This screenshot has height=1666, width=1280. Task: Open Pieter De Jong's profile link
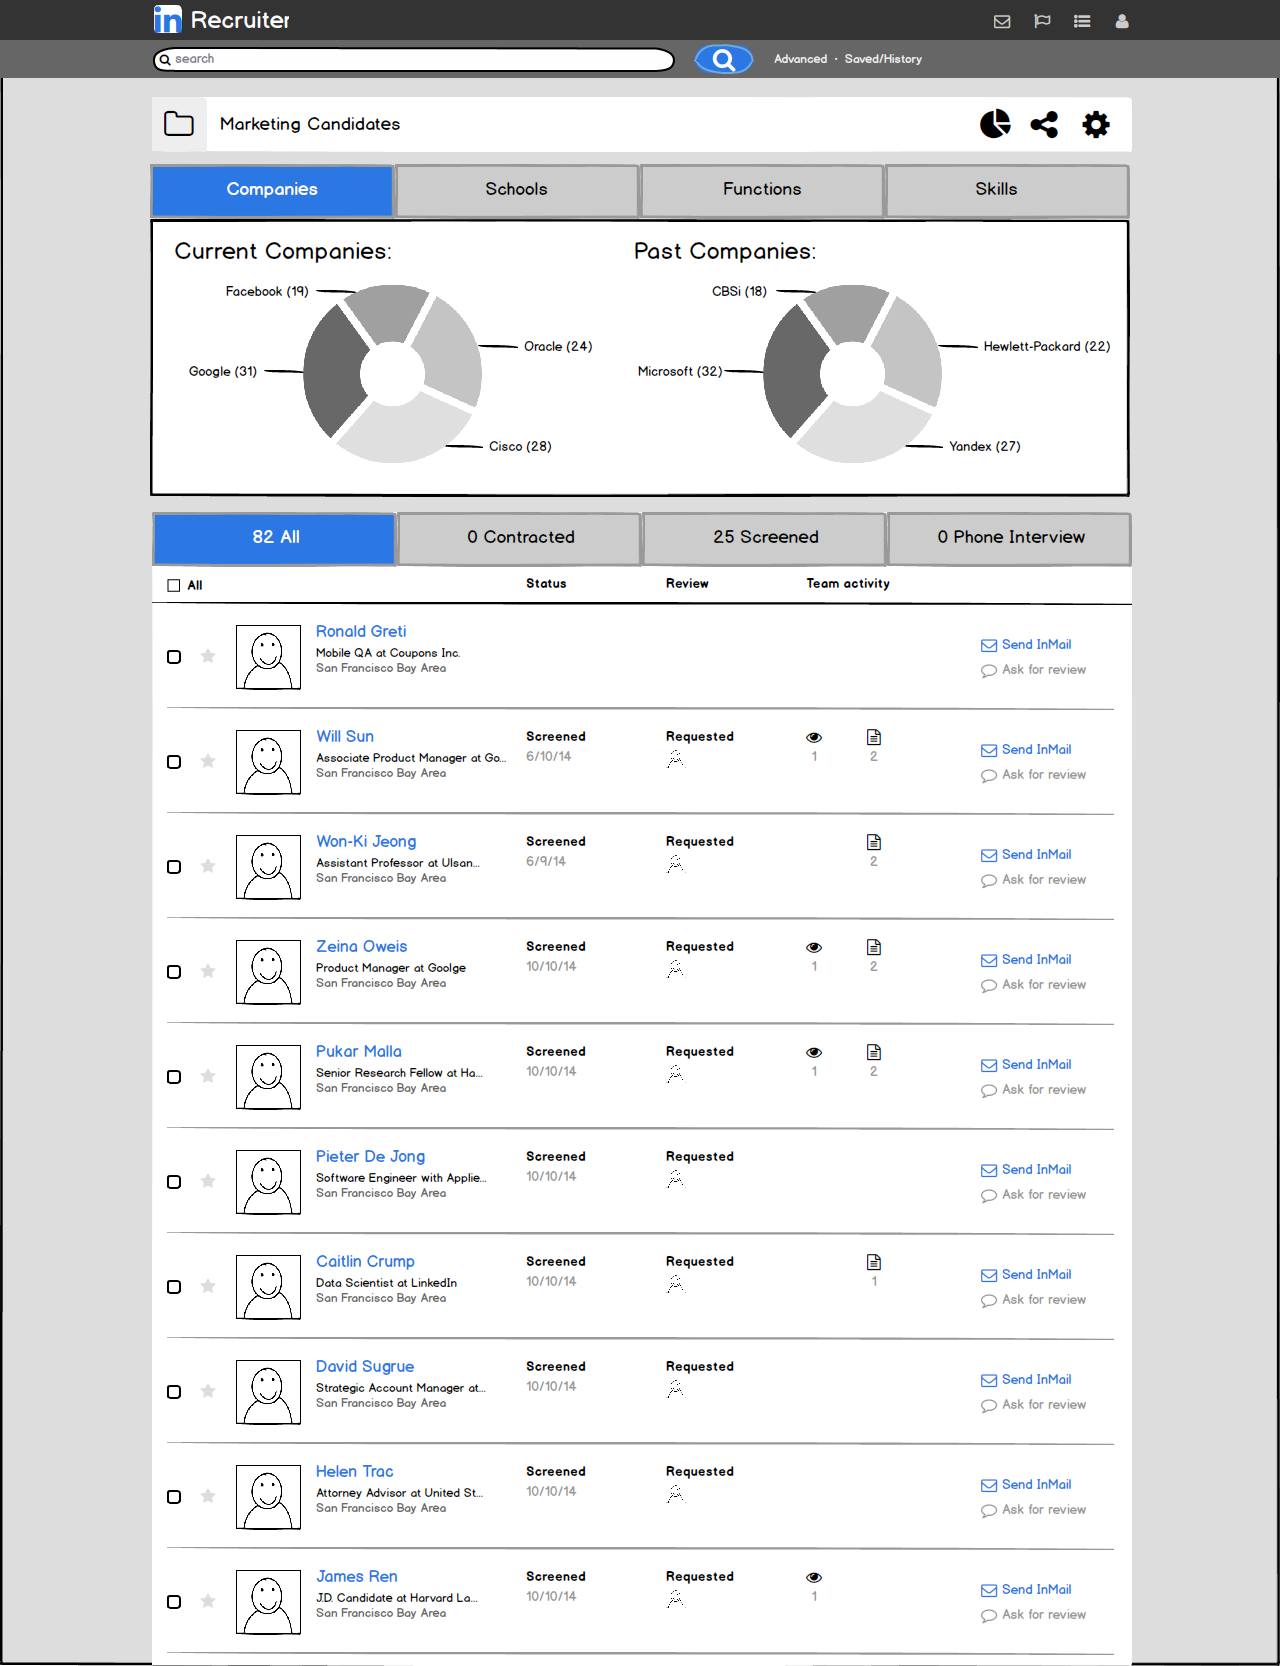(x=370, y=1156)
